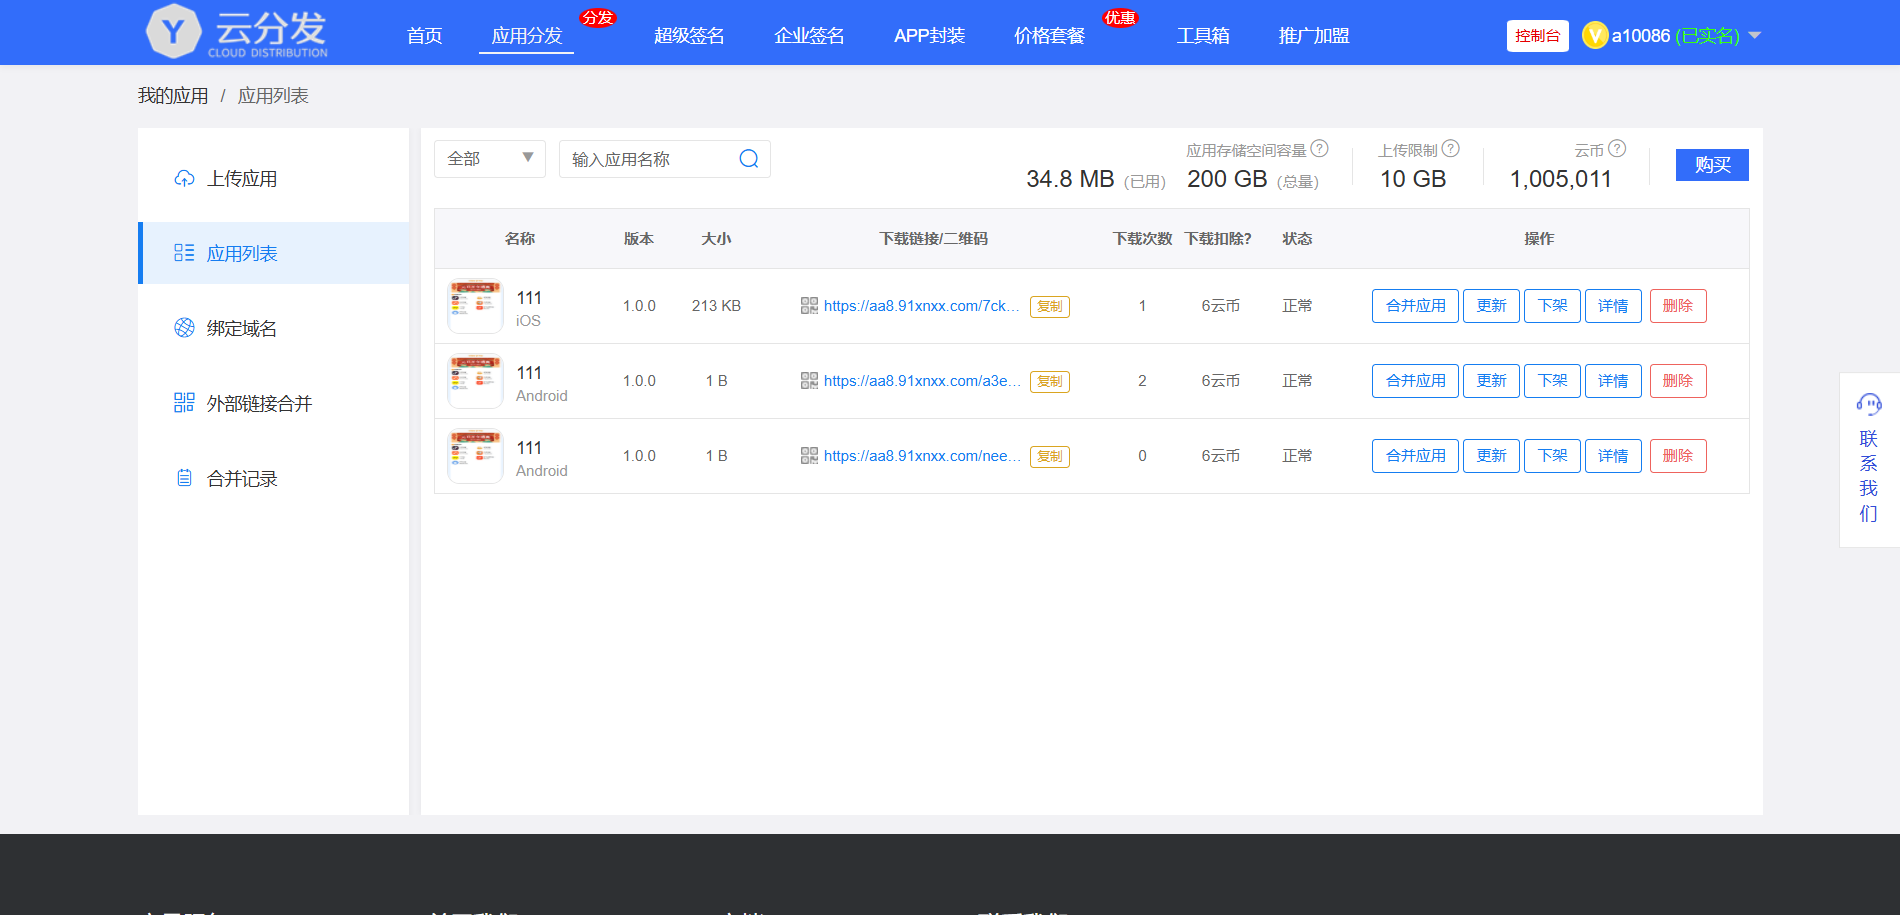
Task: Copy the first app's download link
Action: pos(1049,307)
